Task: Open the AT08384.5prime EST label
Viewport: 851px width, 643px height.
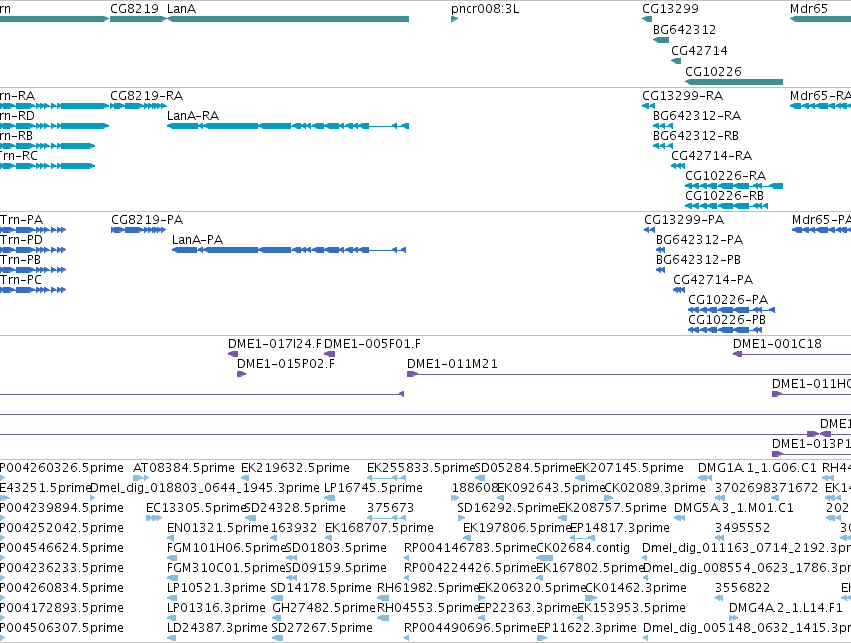Action: (x=183, y=468)
